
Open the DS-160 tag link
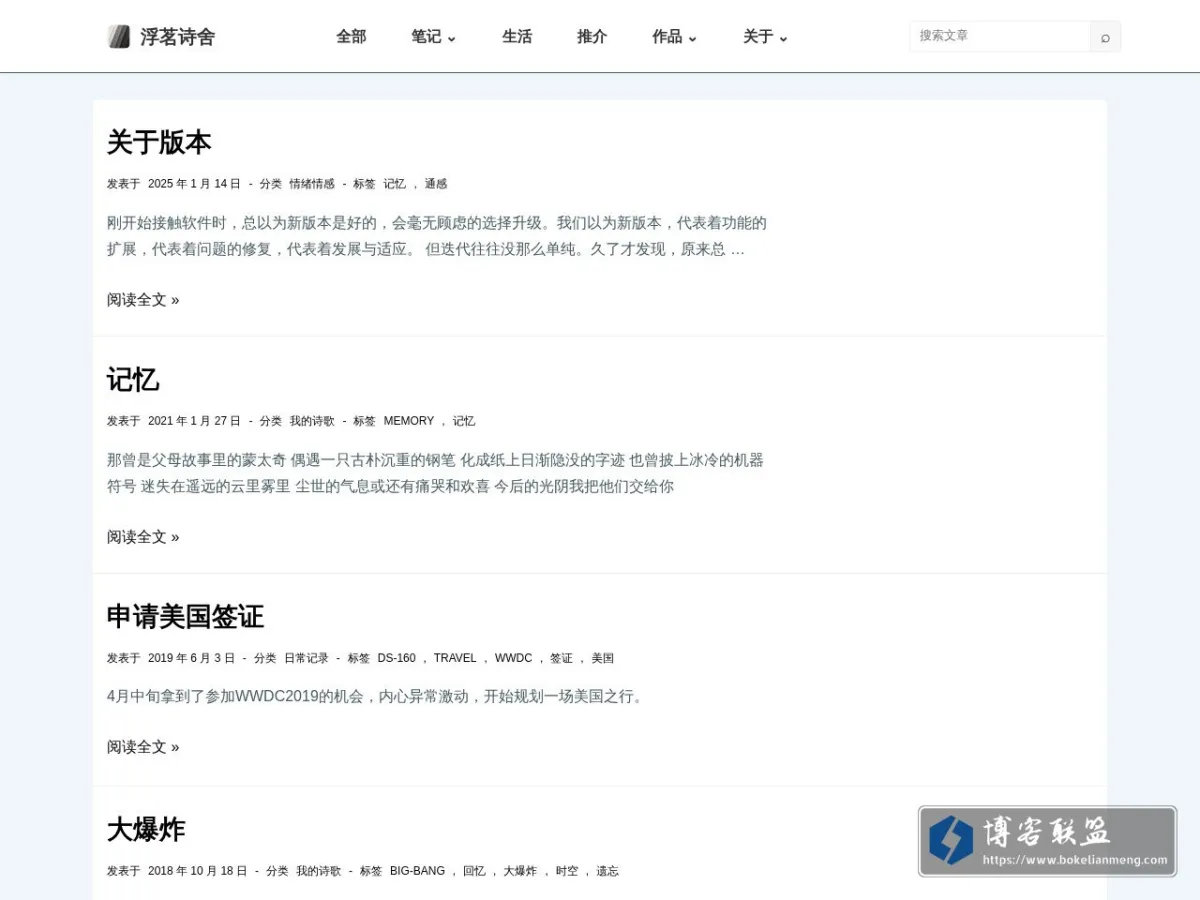point(396,658)
